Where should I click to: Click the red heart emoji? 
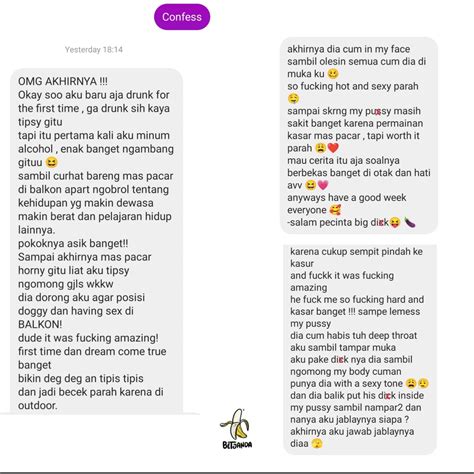pos(333,148)
